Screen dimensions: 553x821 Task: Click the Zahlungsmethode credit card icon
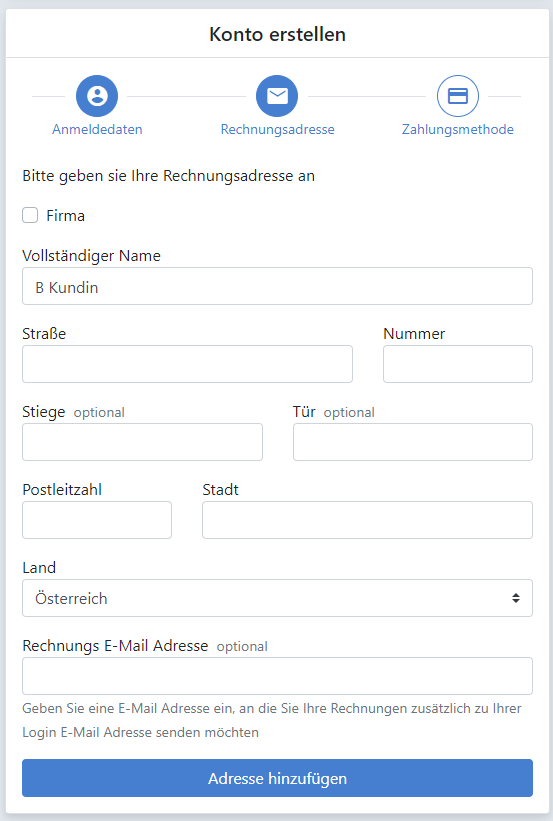[458, 96]
